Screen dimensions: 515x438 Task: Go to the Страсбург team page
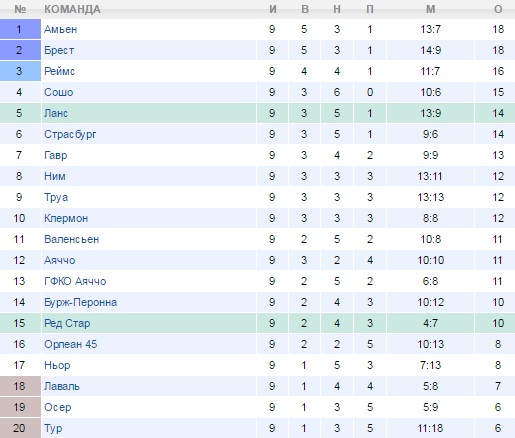click(x=70, y=134)
